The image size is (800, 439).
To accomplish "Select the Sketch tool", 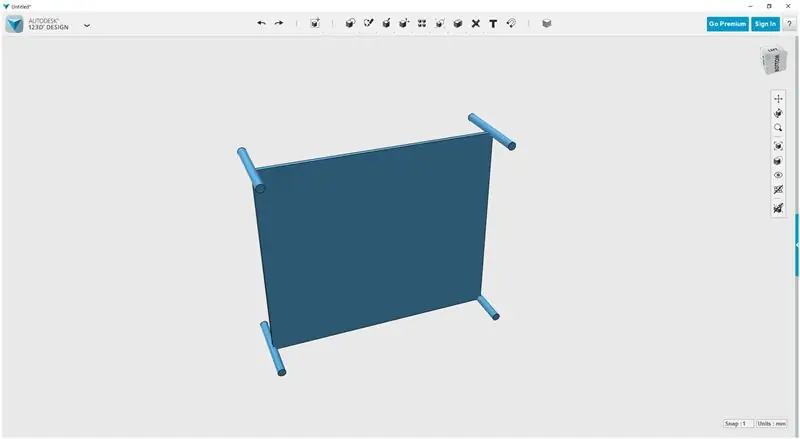I will (368, 23).
